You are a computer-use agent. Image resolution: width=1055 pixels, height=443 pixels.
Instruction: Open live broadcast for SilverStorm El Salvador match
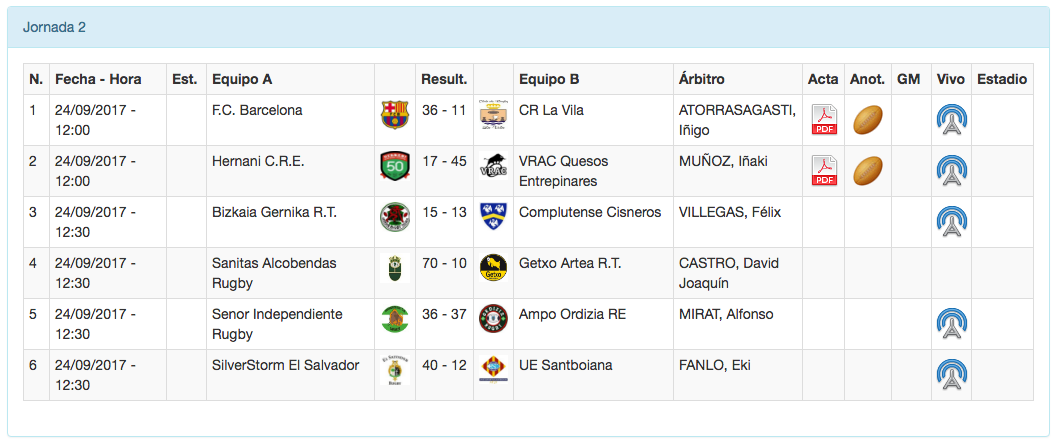coord(951,375)
